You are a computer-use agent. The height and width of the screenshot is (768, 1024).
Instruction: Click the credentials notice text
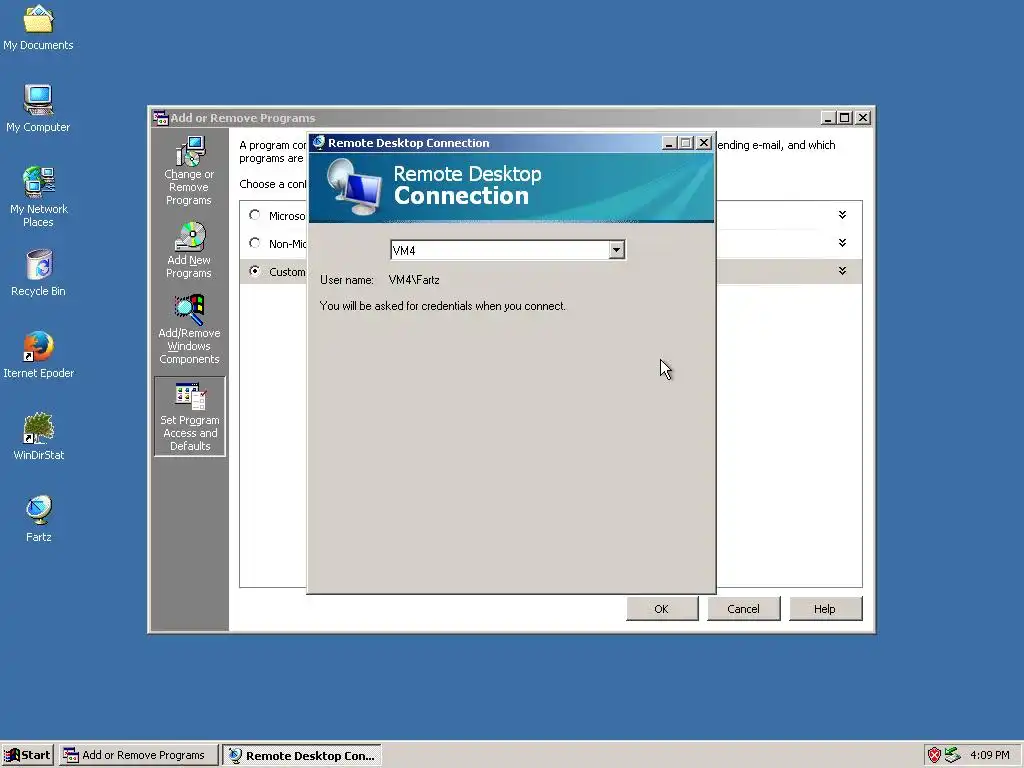pos(443,306)
